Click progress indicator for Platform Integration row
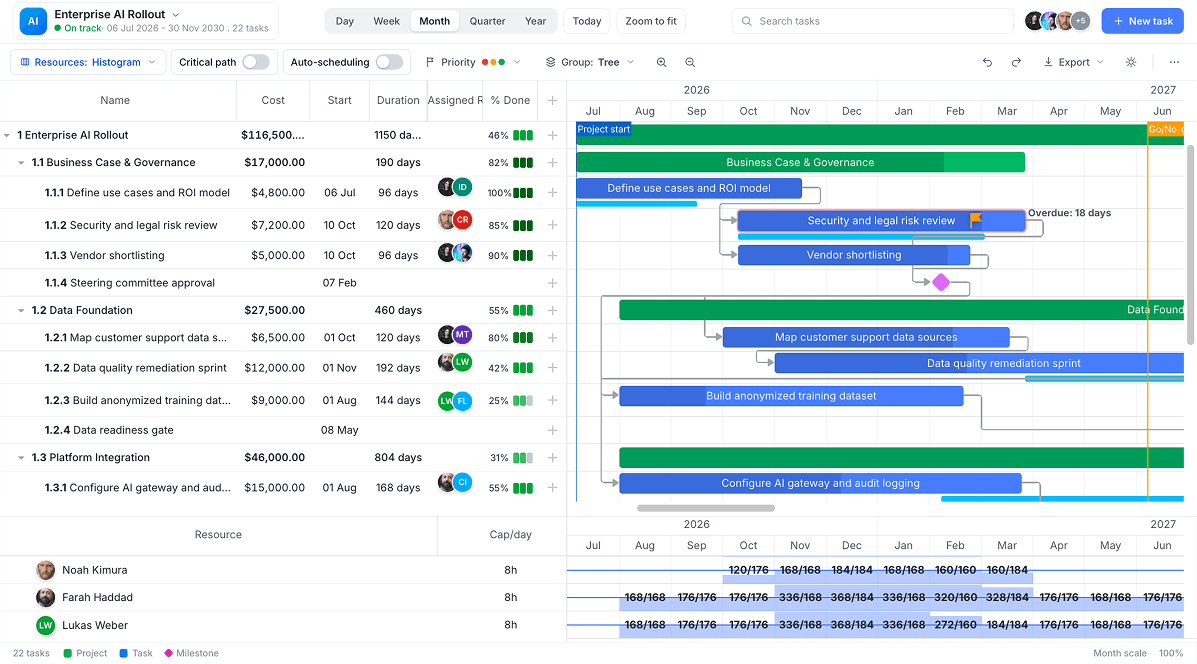Image resolution: width=1197 pixels, height=664 pixels. click(523, 458)
